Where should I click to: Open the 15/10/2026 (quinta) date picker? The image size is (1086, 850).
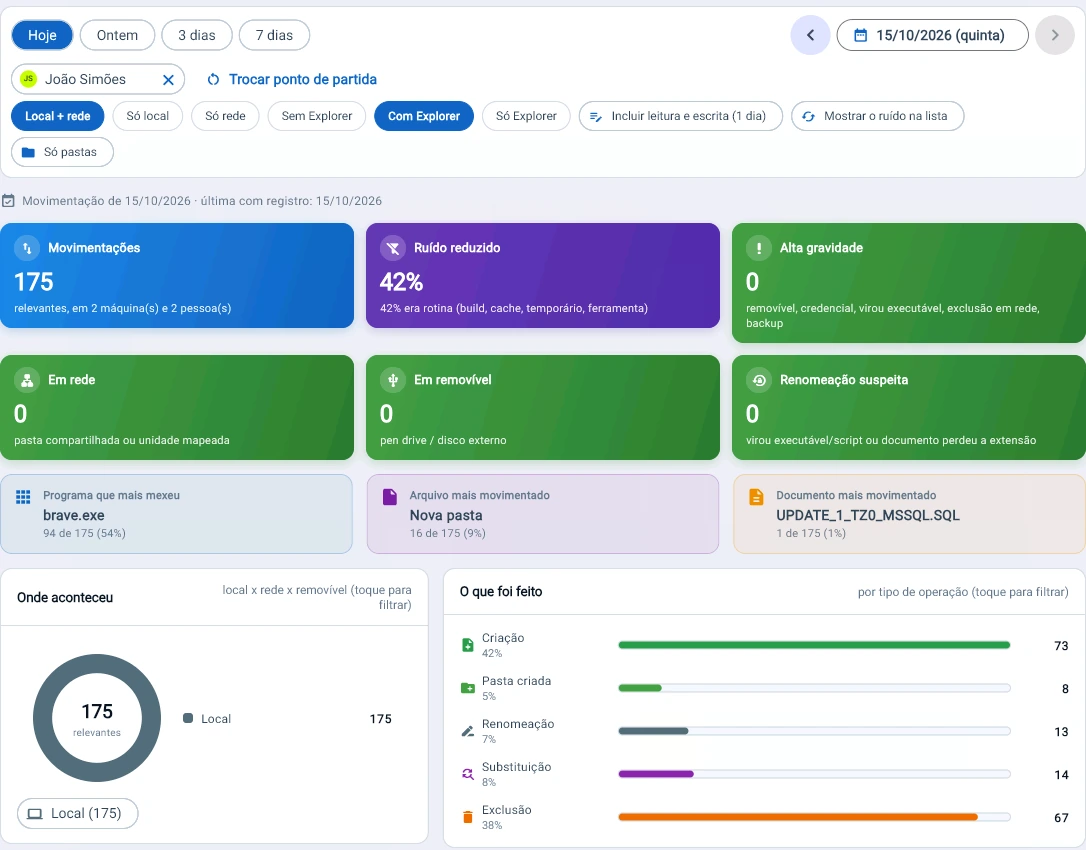click(x=932, y=35)
